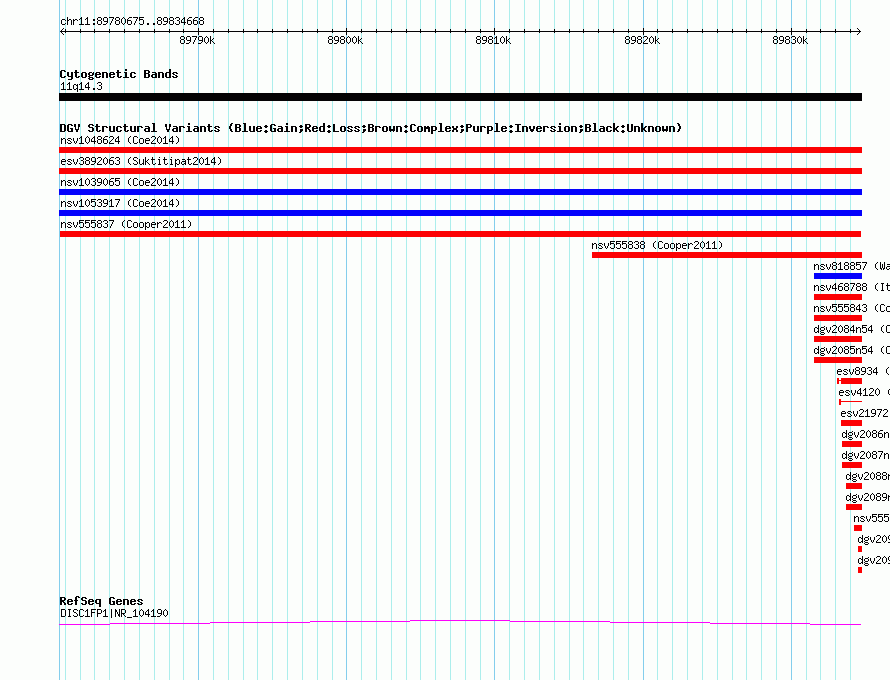Image resolution: width=890 pixels, height=680 pixels.
Task: Click the right arrow end of ruler
Action: pyautogui.click(x=859, y=31)
